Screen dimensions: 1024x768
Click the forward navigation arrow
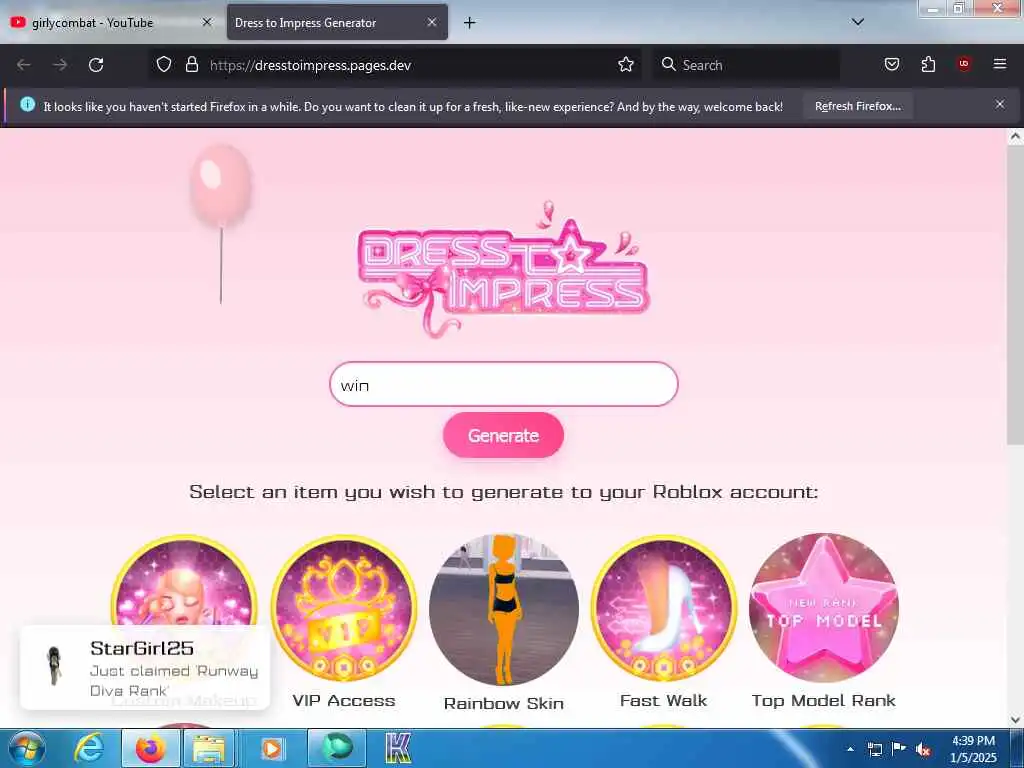click(60, 65)
